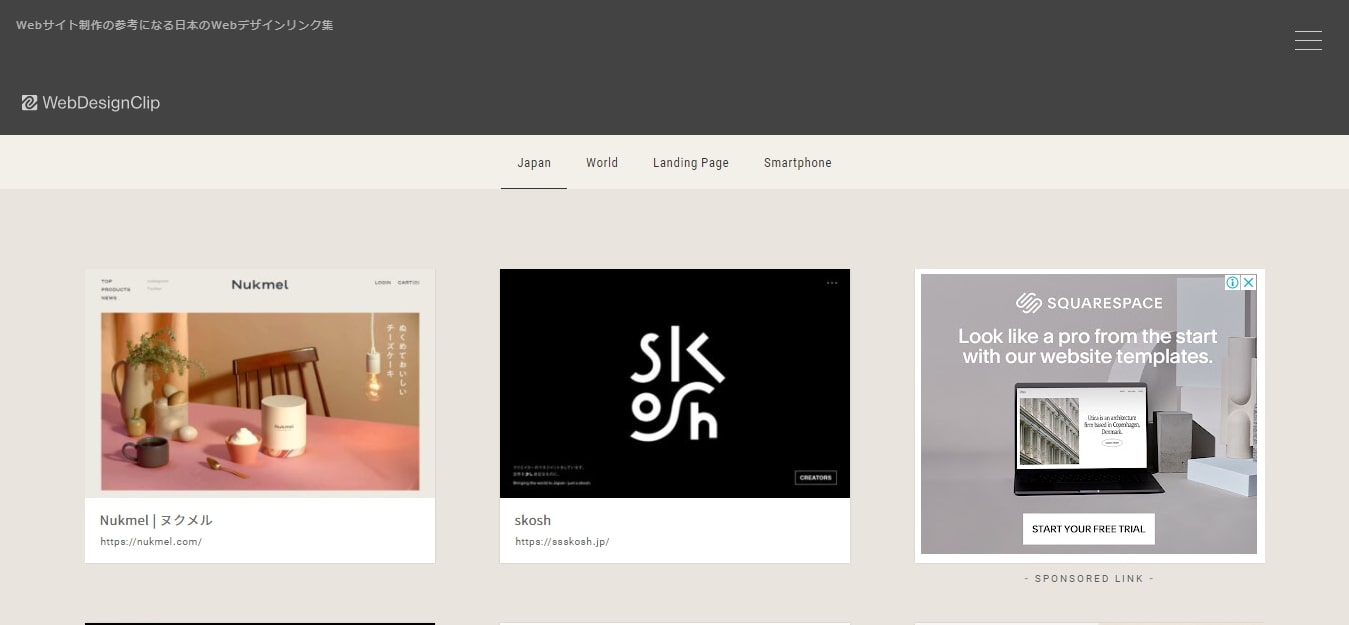
Task: Click the ad info icon on the Squarespace ad
Action: click(x=1233, y=283)
